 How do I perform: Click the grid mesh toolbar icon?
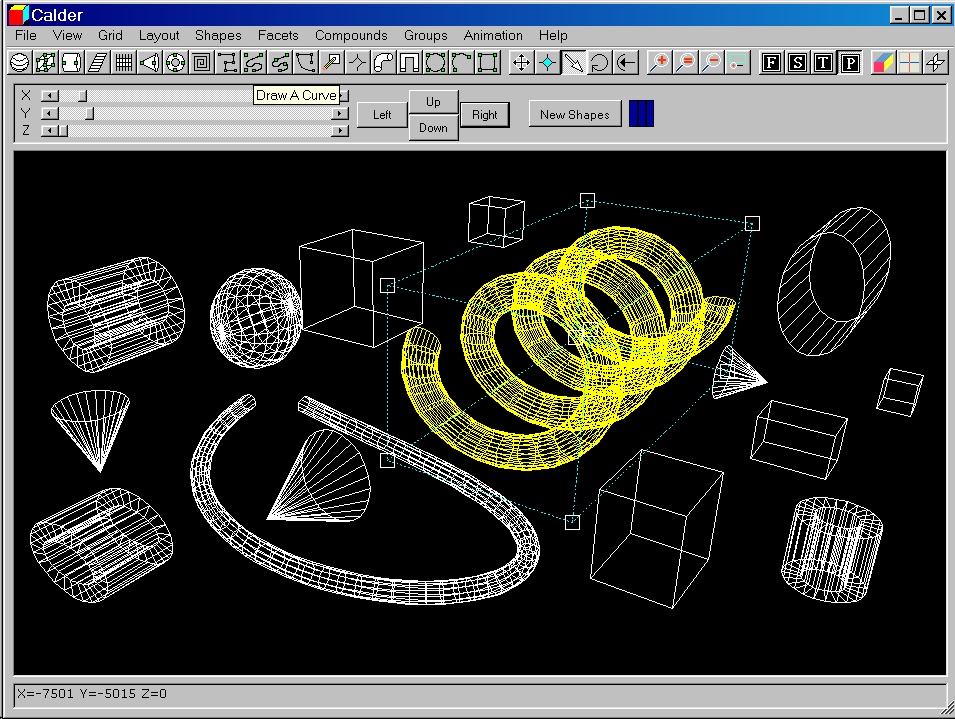123,63
